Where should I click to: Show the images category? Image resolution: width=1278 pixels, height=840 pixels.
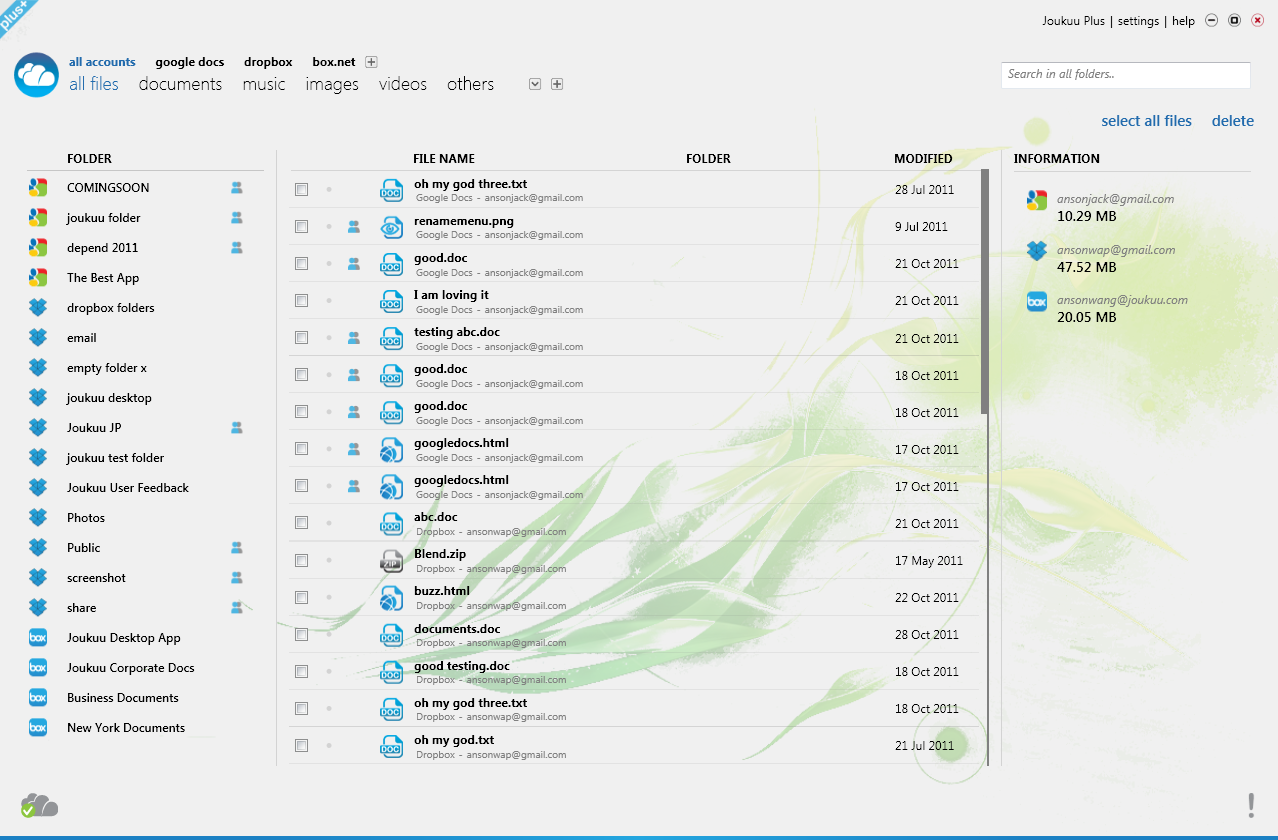[332, 84]
